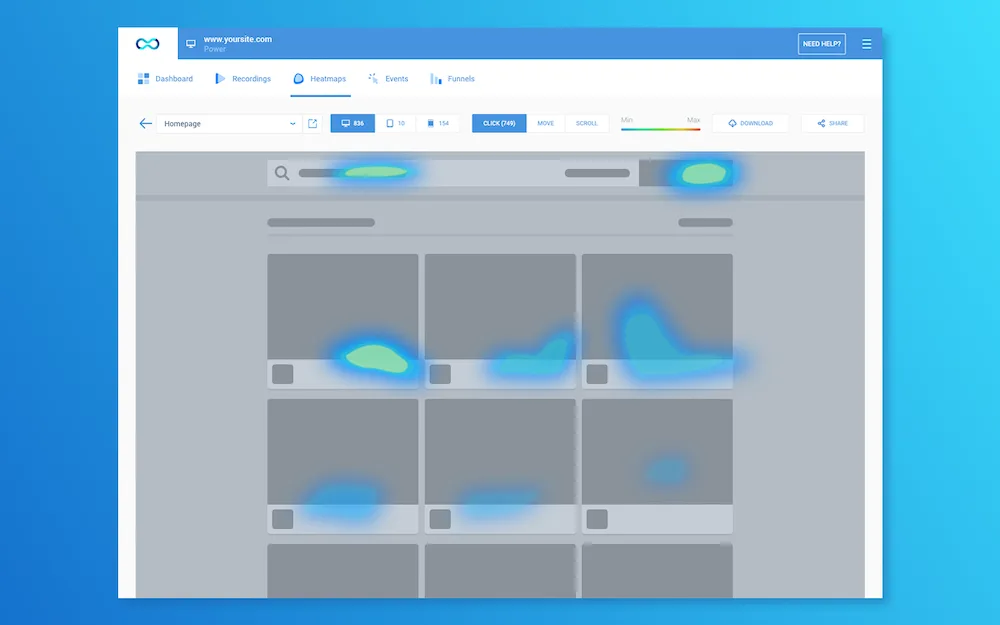Open the hamburger menu
The height and width of the screenshot is (625, 1000).
[x=866, y=44]
